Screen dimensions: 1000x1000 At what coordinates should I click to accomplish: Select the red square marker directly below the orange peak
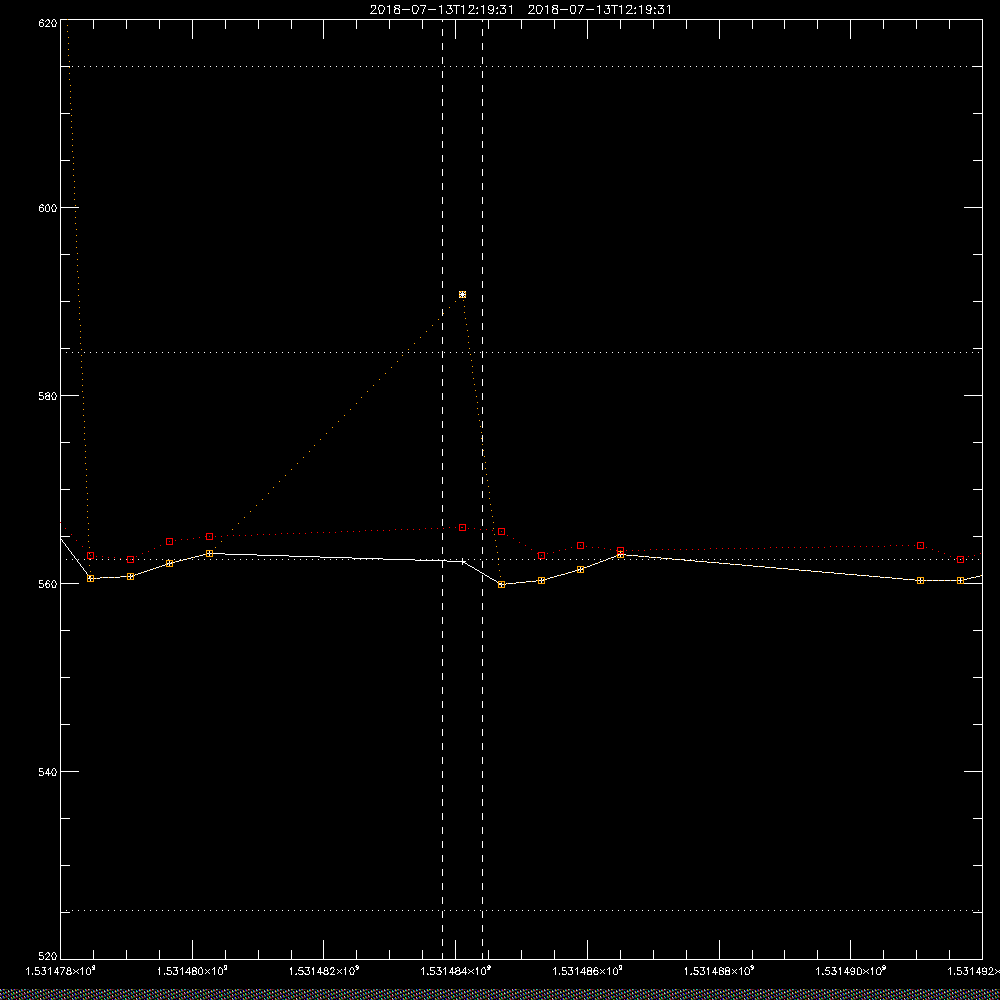pyautogui.click(x=462, y=527)
